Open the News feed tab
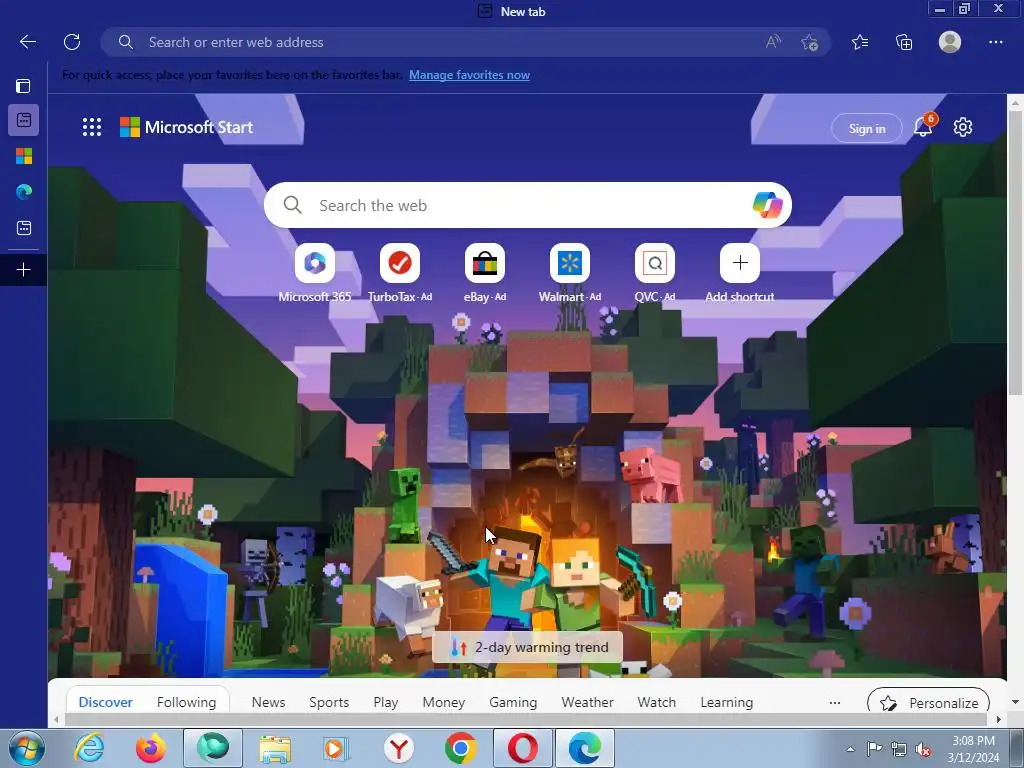Screen dimensions: 1024x768 [x=268, y=703]
